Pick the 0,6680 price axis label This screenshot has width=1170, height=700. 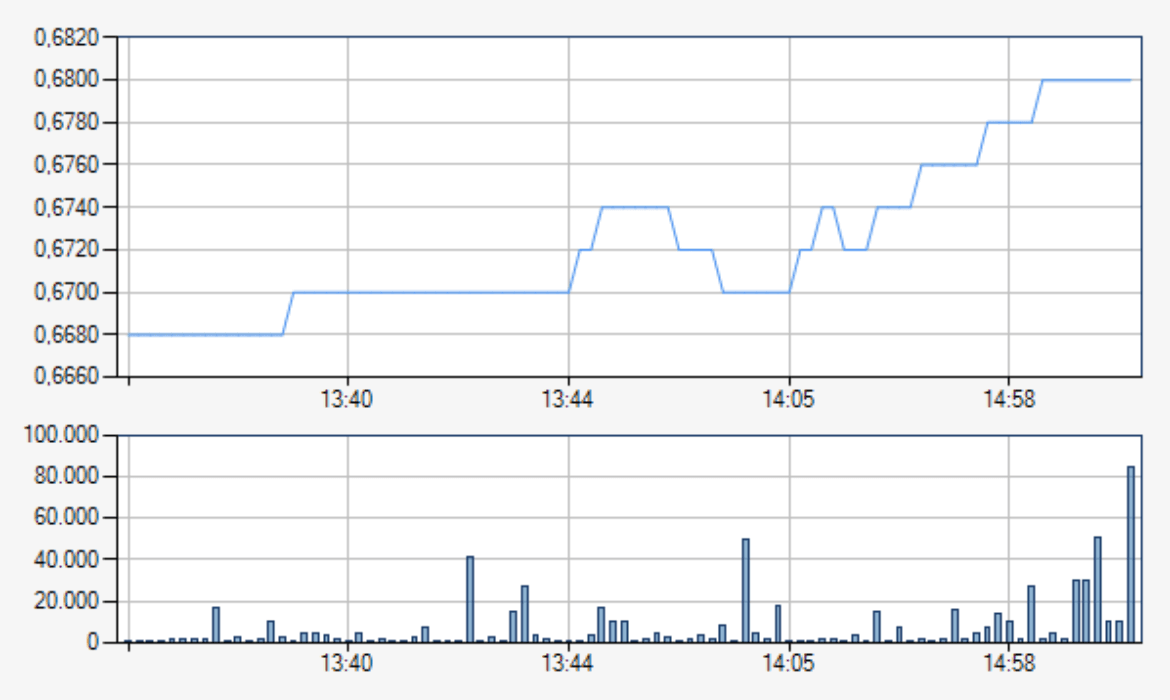point(66,334)
